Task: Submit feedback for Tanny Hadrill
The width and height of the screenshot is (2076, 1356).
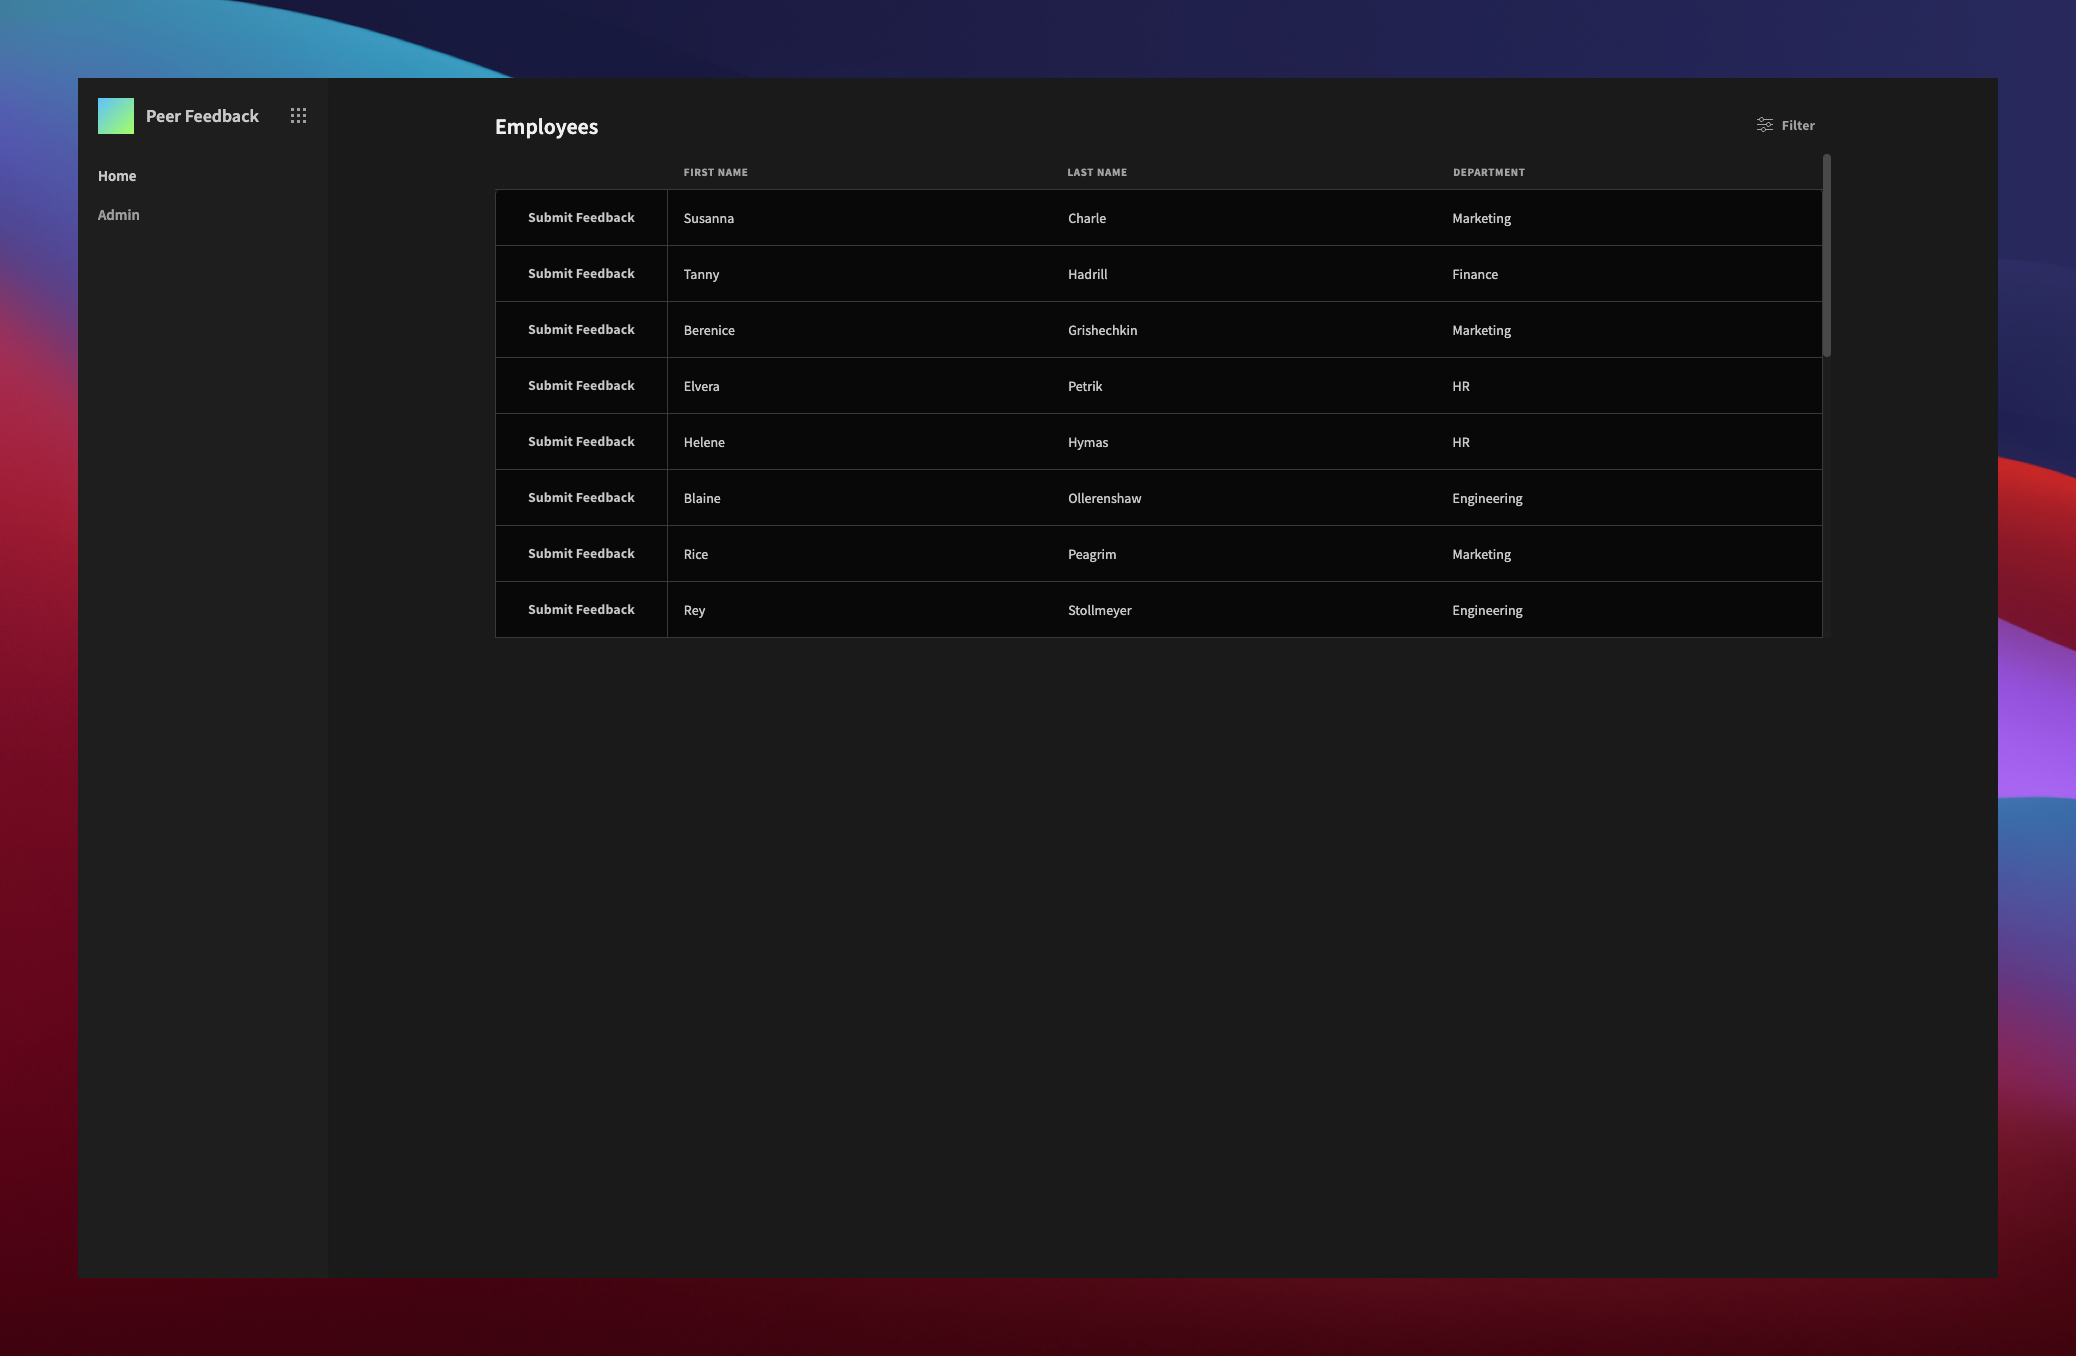Action: coord(581,274)
